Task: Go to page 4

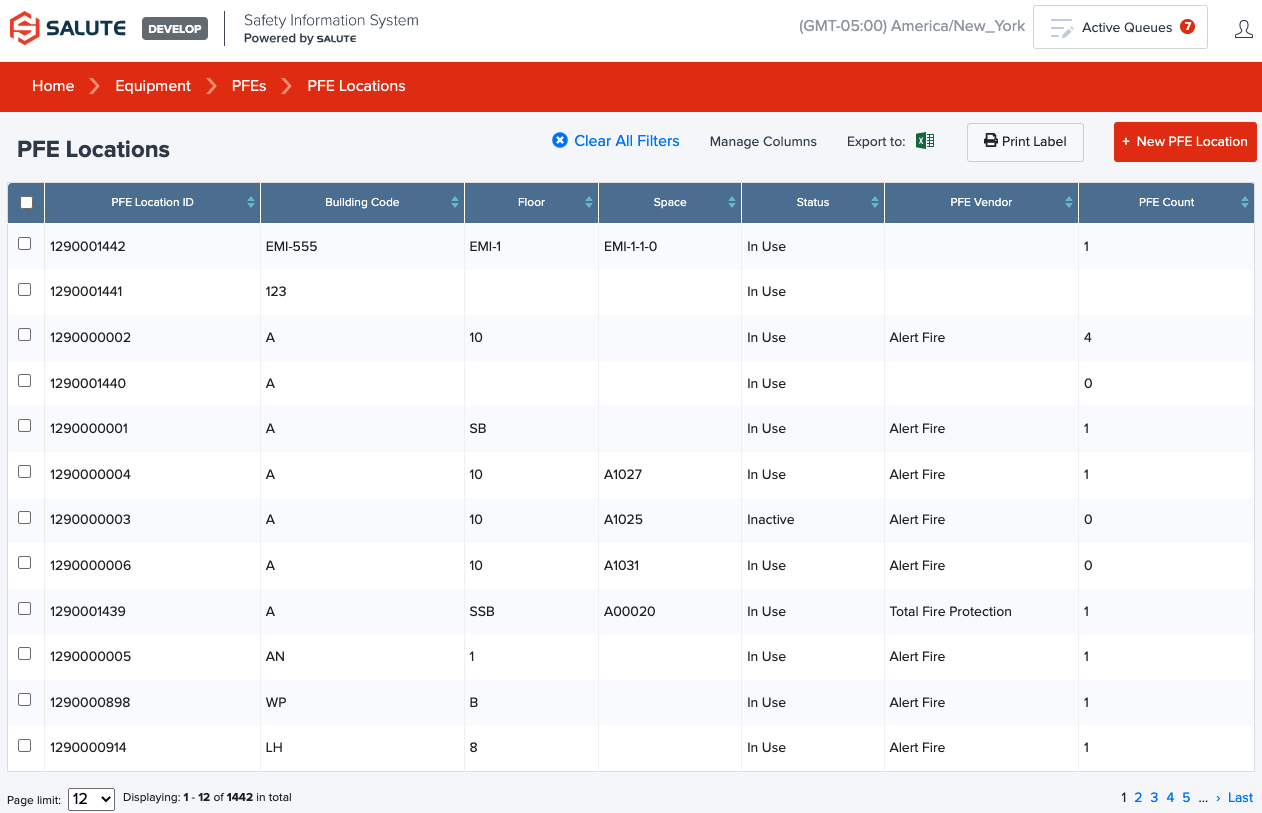Action: point(1170,797)
